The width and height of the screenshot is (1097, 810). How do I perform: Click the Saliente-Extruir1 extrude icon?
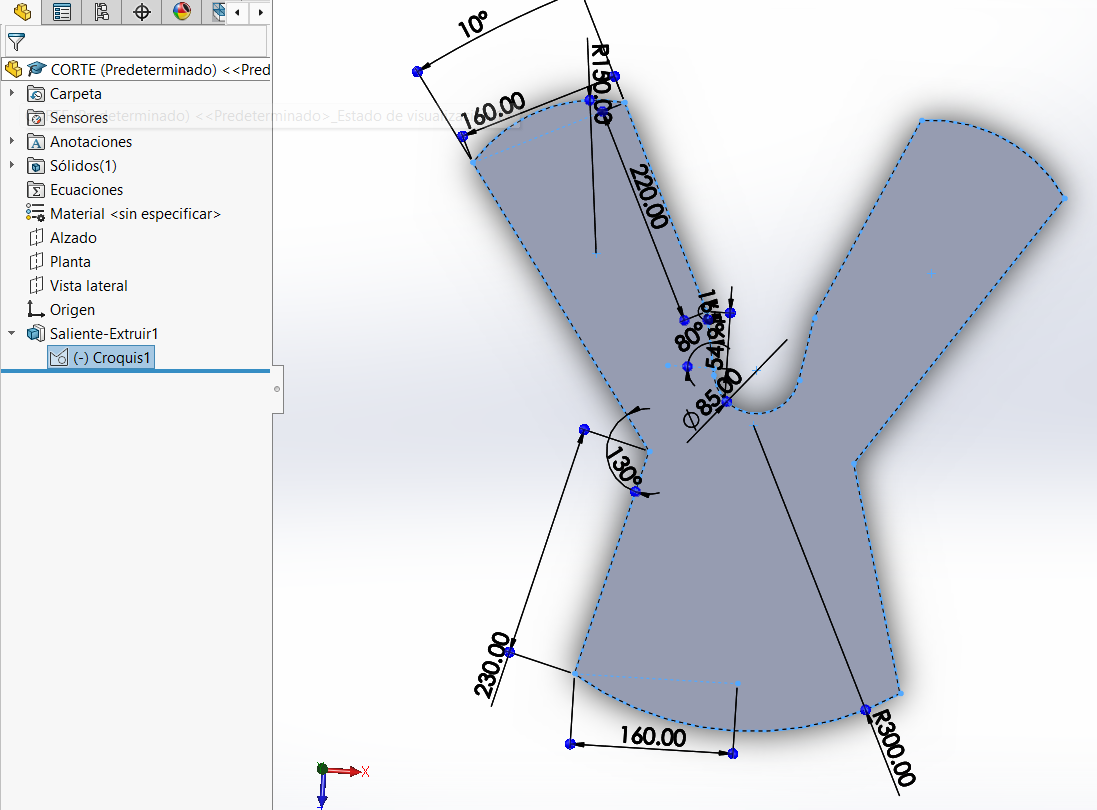36,334
